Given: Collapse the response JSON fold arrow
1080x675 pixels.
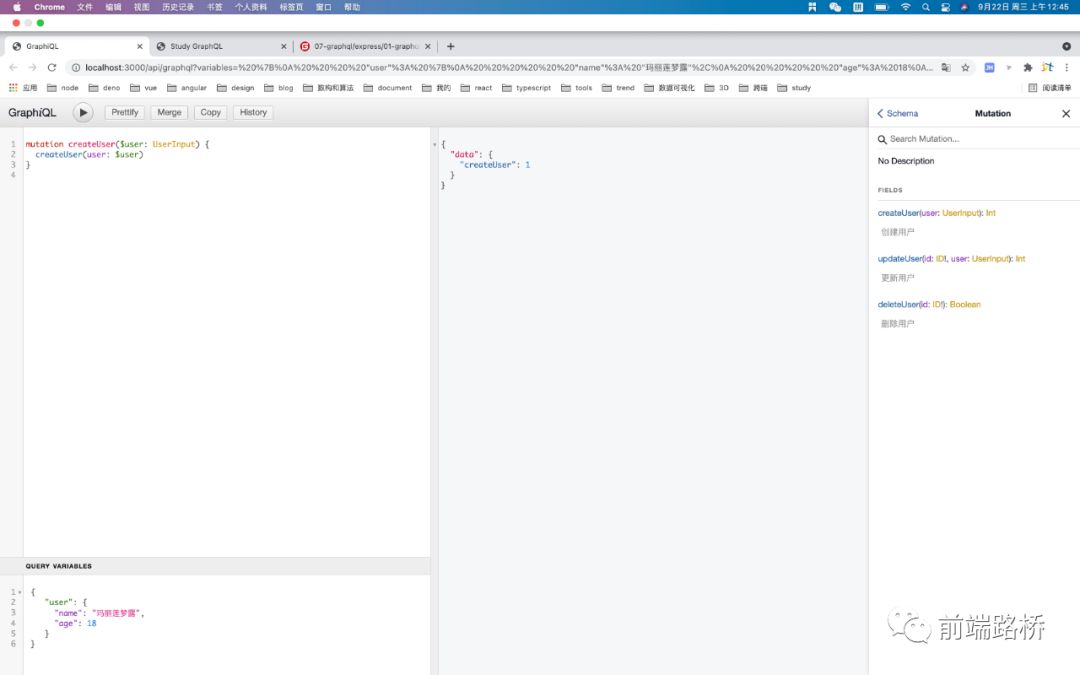Looking at the screenshot, I should click(435, 145).
